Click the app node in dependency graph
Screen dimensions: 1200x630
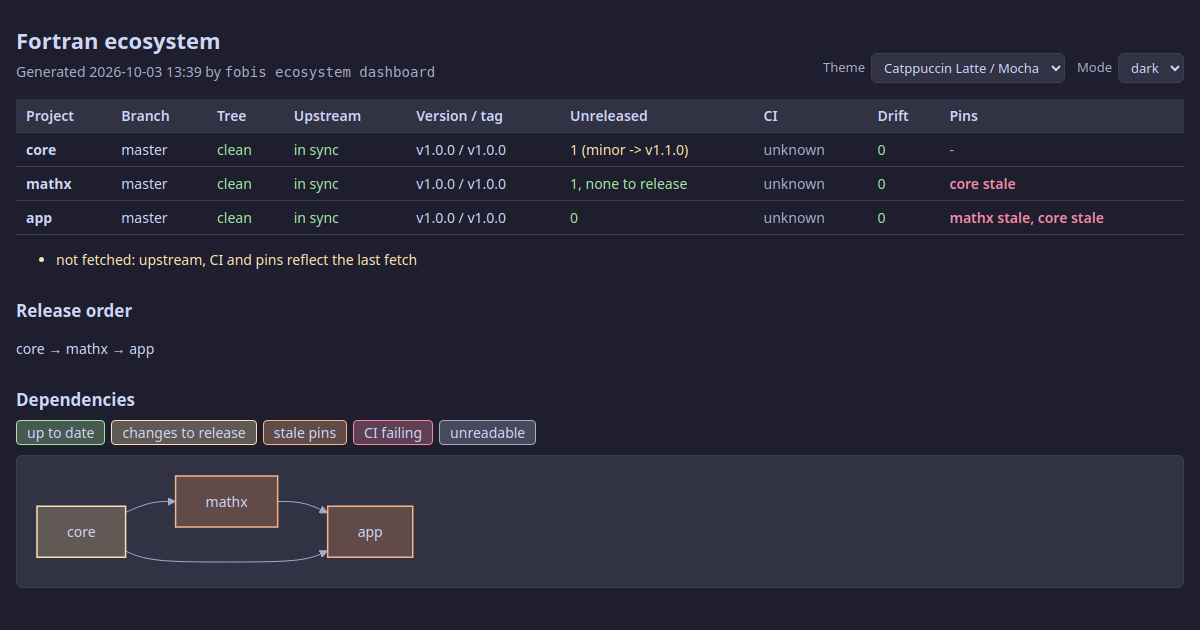point(370,532)
